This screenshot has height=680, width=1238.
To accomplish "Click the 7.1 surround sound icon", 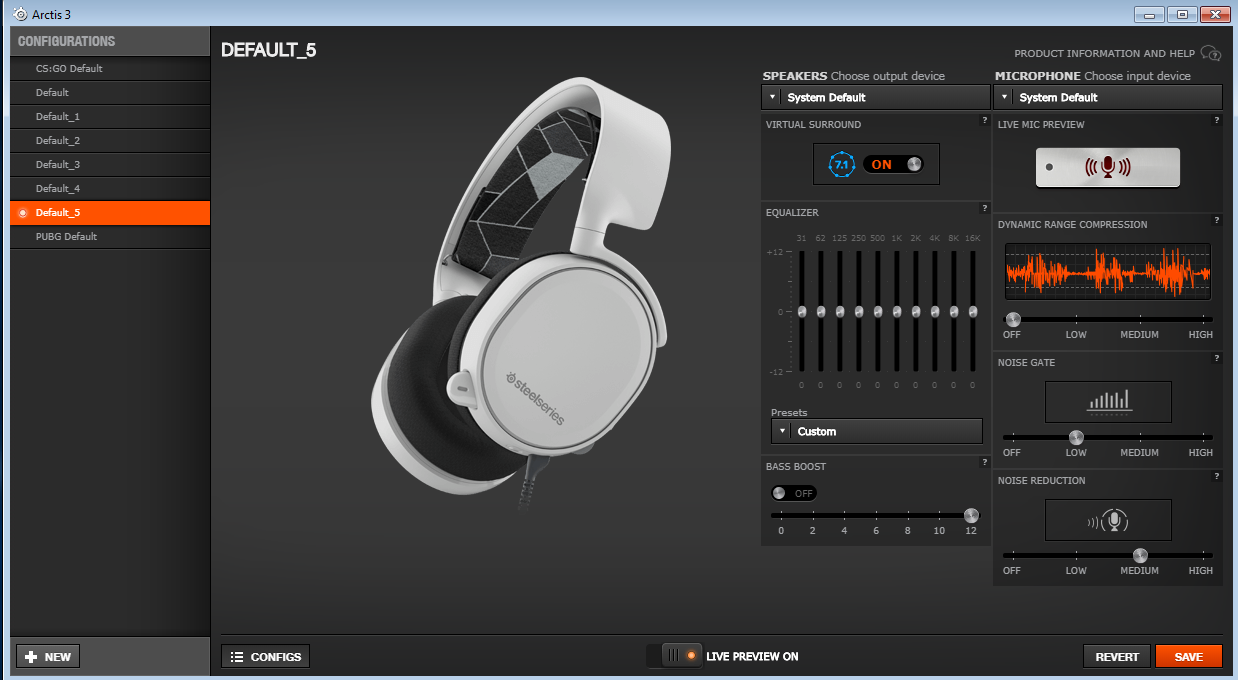I will [x=842, y=164].
